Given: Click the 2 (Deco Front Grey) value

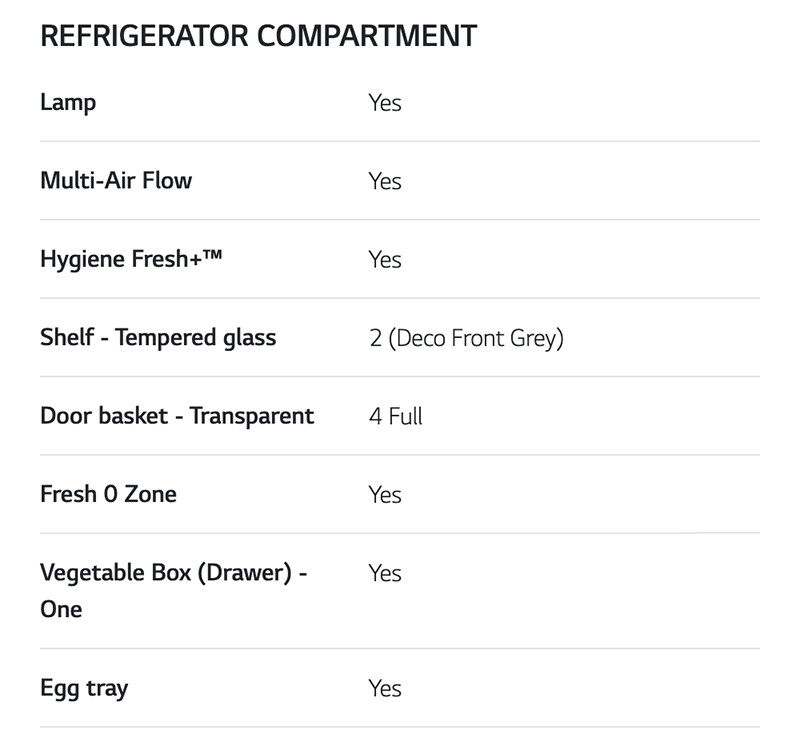Looking at the screenshot, I should point(466,338).
